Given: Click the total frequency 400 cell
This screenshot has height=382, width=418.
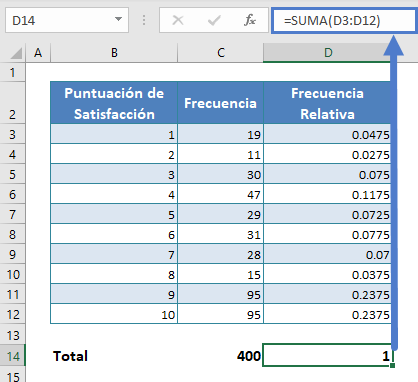Looking at the screenshot, I should click(x=221, y=356).
